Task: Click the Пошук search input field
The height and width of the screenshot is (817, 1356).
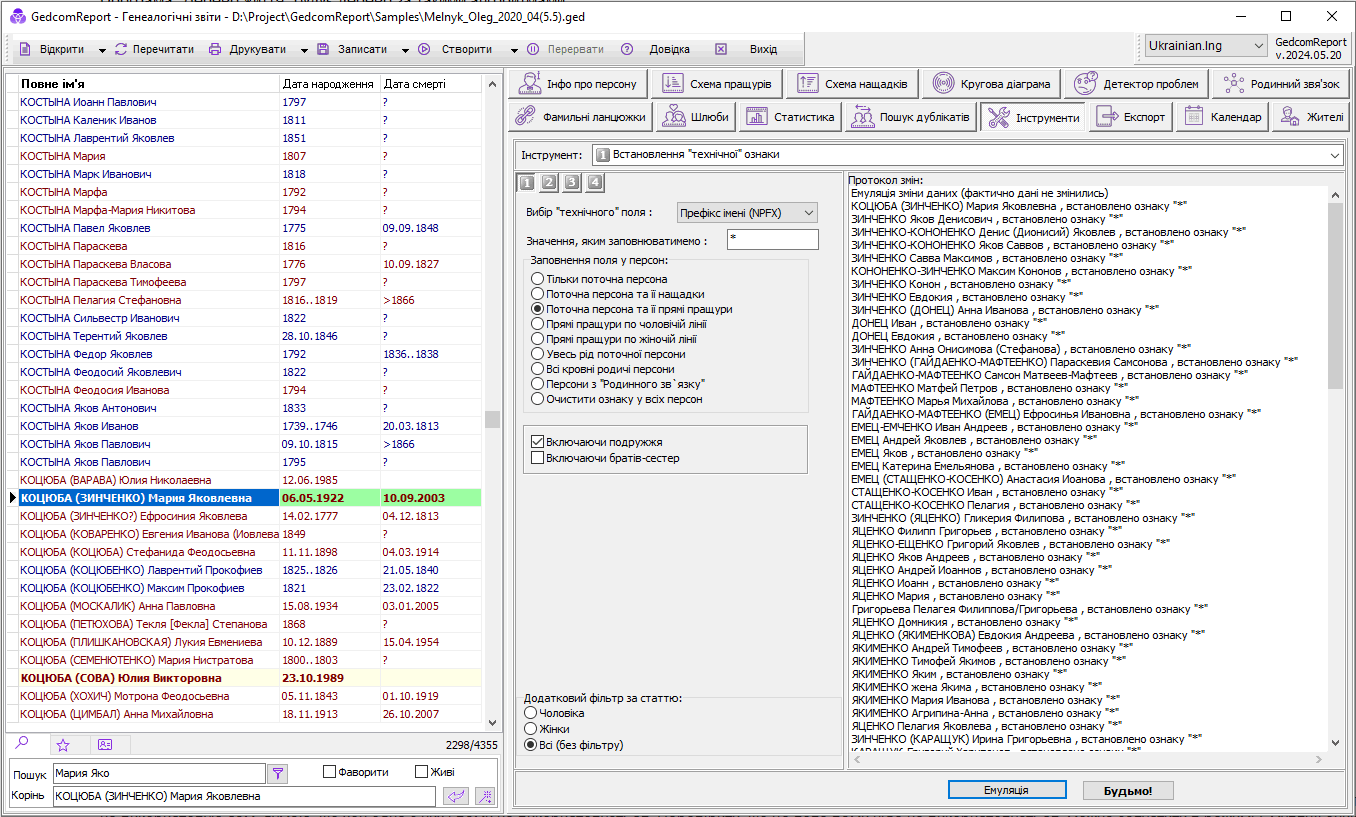Action: pyautogui.click(x=158, y=773)
